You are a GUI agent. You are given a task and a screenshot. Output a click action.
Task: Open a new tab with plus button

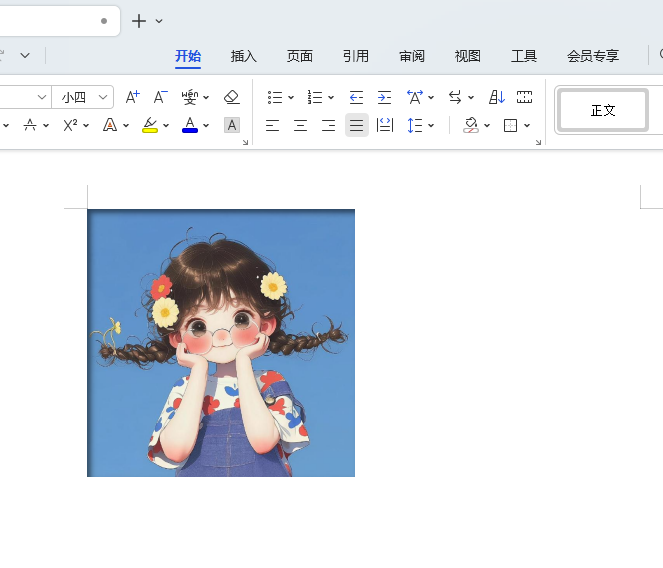point(139,21)
